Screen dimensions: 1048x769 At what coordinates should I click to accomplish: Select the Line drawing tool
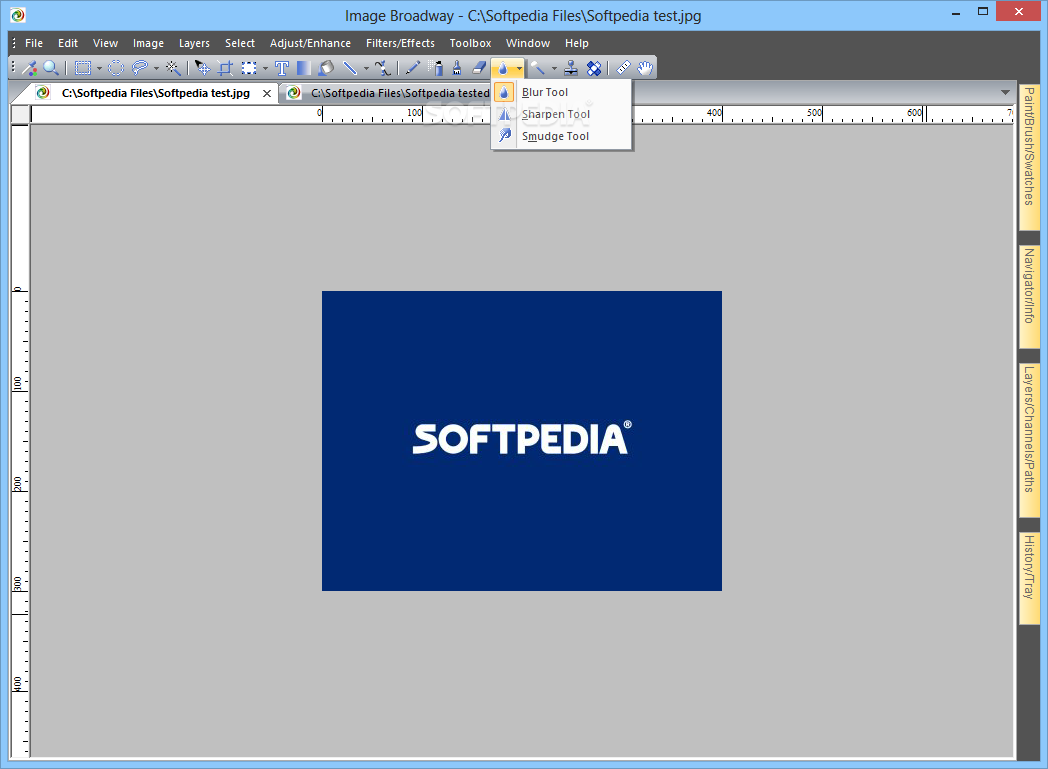click(x=350, y=67)
